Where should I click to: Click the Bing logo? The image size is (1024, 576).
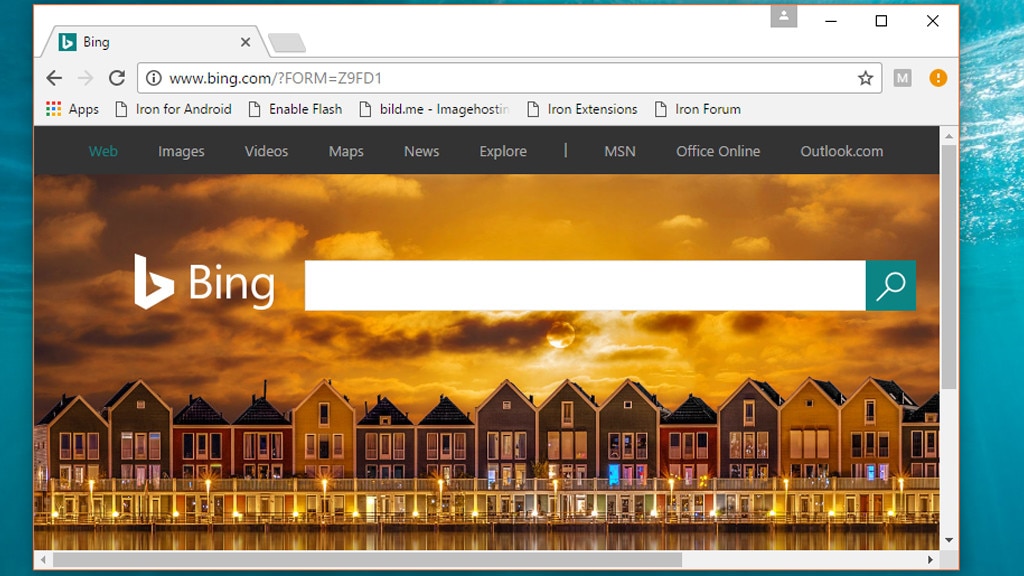[x=204, y=282]
